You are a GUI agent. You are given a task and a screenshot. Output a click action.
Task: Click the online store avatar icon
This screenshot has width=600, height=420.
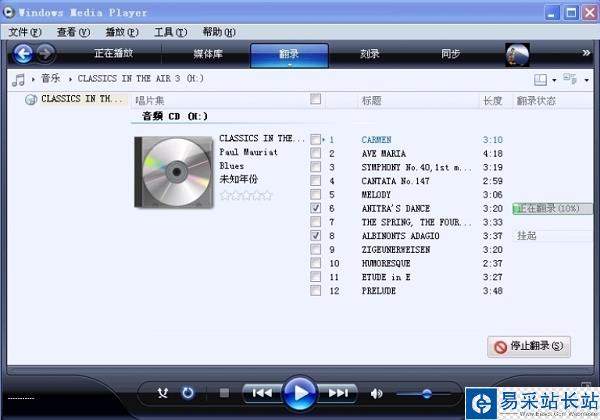click(x=517, y=55)
